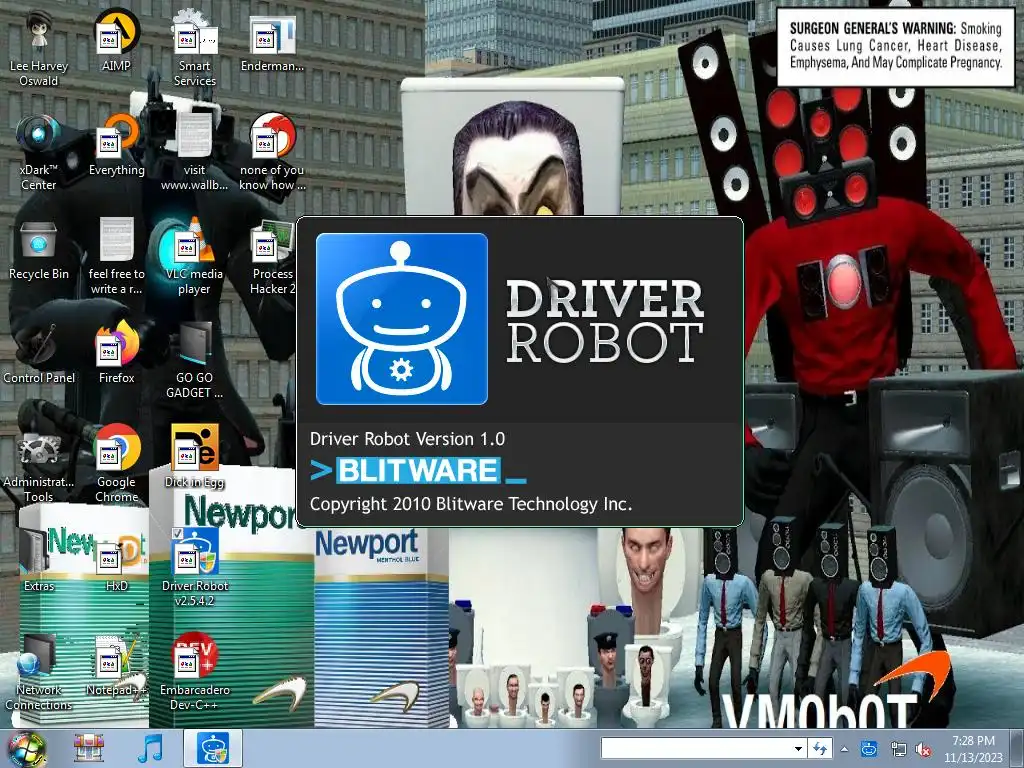Launch Google Chrome shortcut
The width and height of the screenshot is (1024, 768).
point(116,464)
